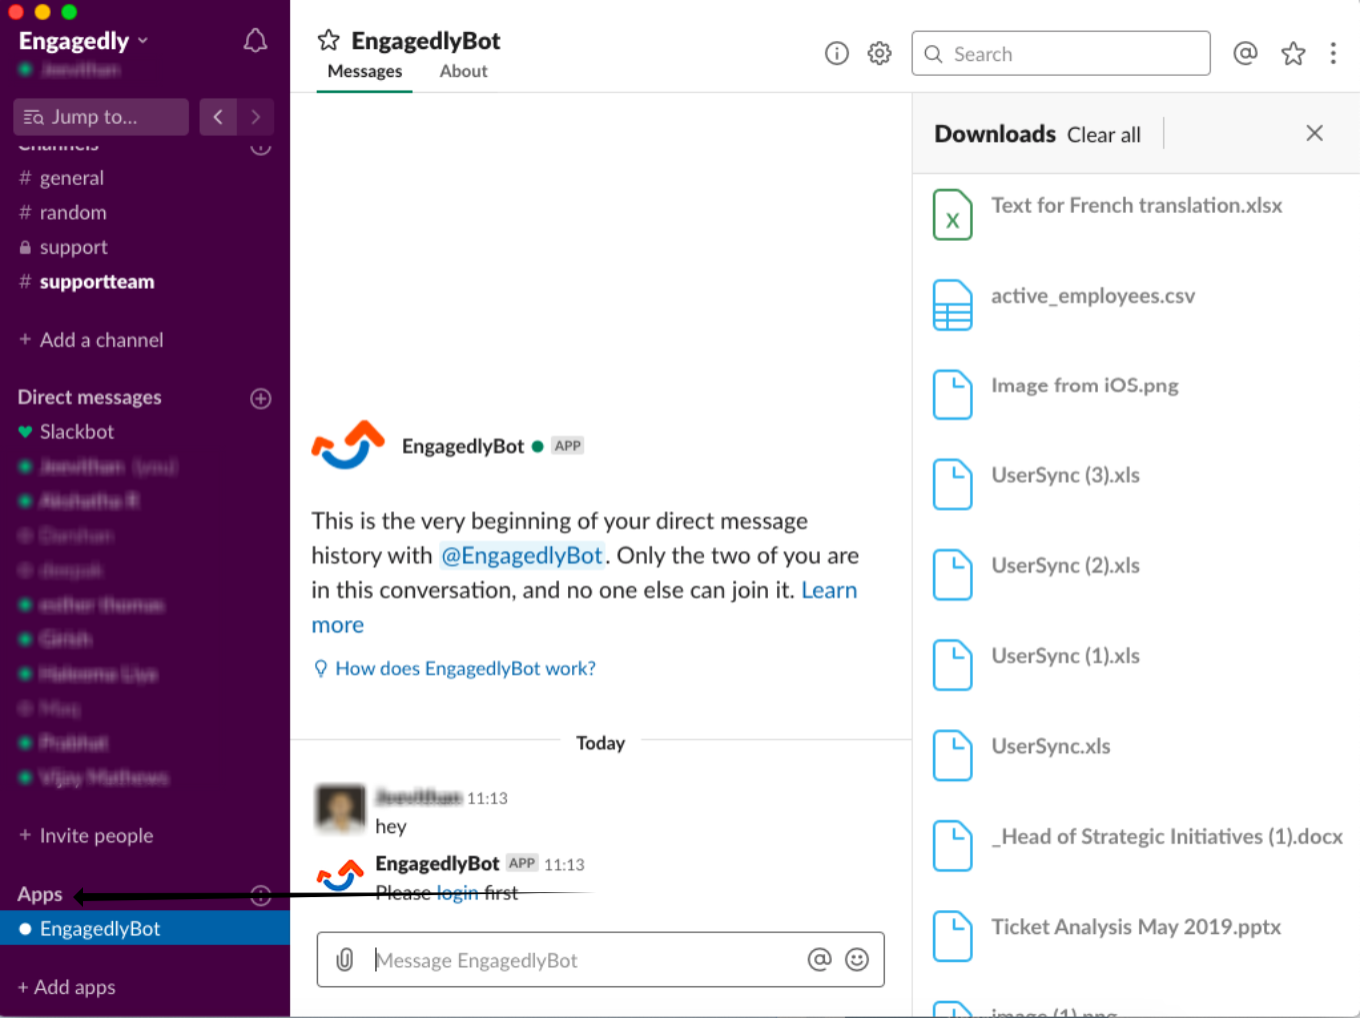This screenshot has height=1018, width=1360.
Task: Open the notifications bell in sidebar
Action: (255, 41)
